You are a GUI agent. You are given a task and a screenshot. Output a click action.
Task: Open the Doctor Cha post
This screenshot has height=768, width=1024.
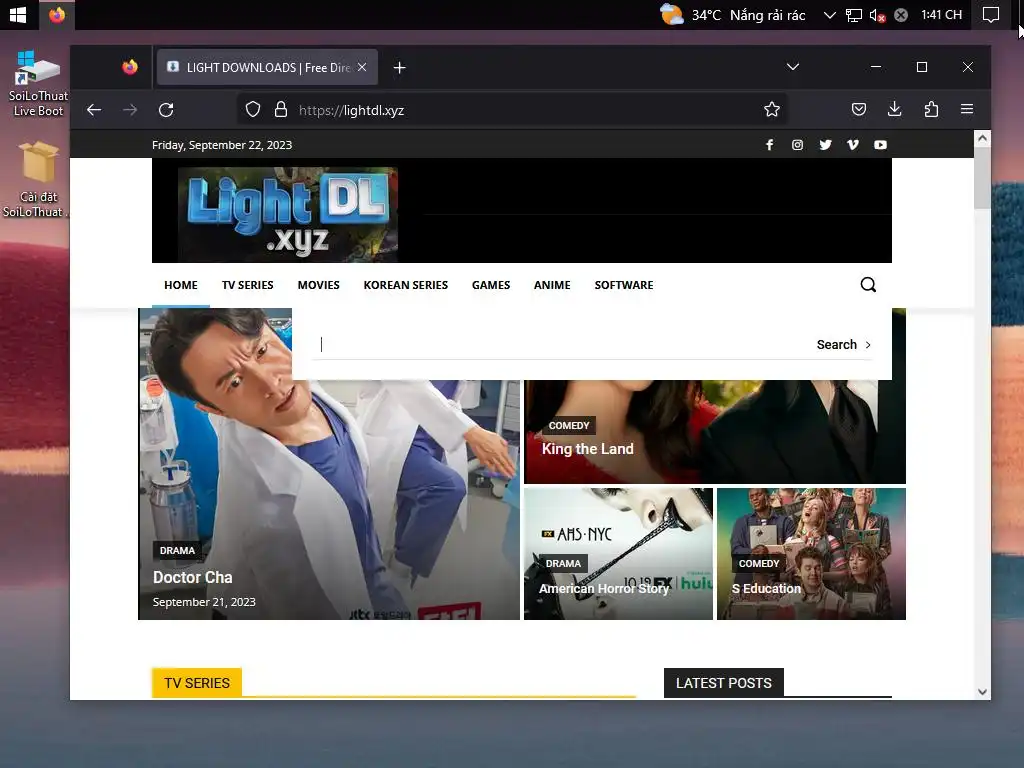(193, 577)
